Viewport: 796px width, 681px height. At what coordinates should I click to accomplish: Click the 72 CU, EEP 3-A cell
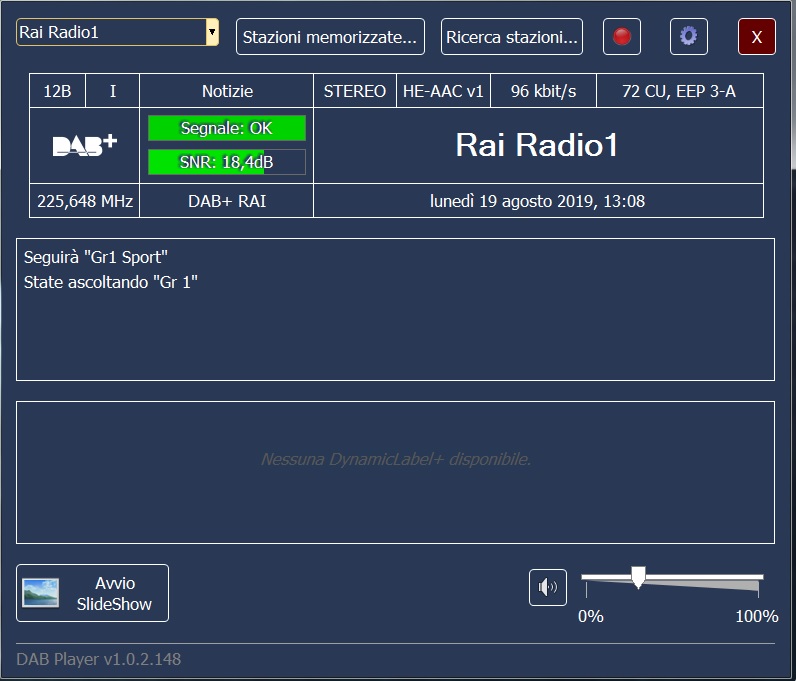(679, 91)
